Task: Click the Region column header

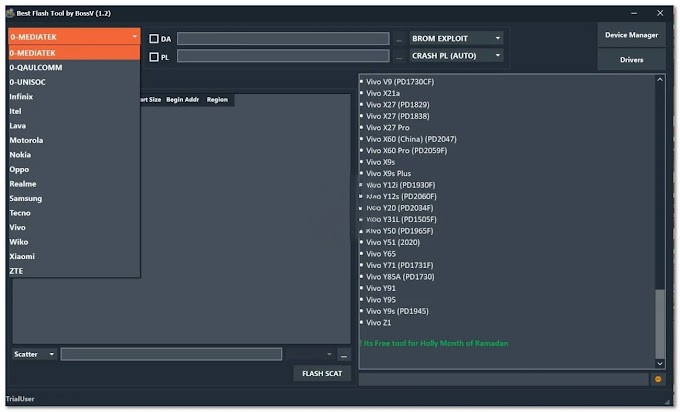Action: tap(217, 100)
